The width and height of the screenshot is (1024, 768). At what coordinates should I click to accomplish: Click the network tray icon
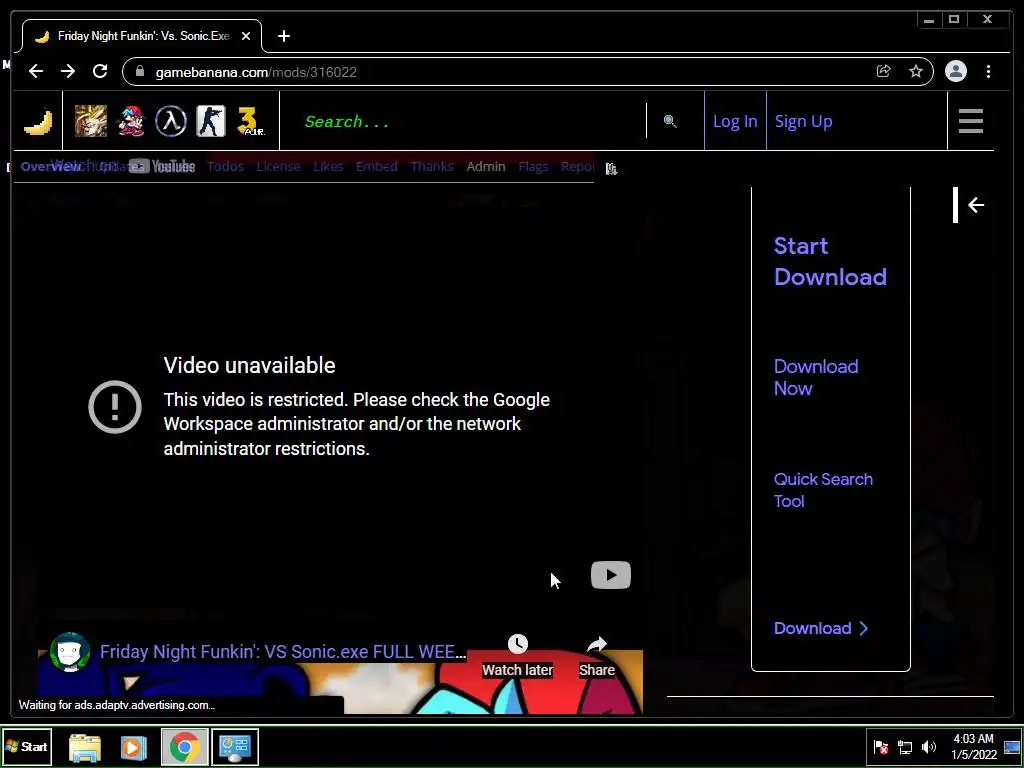[x=905, y=747]
